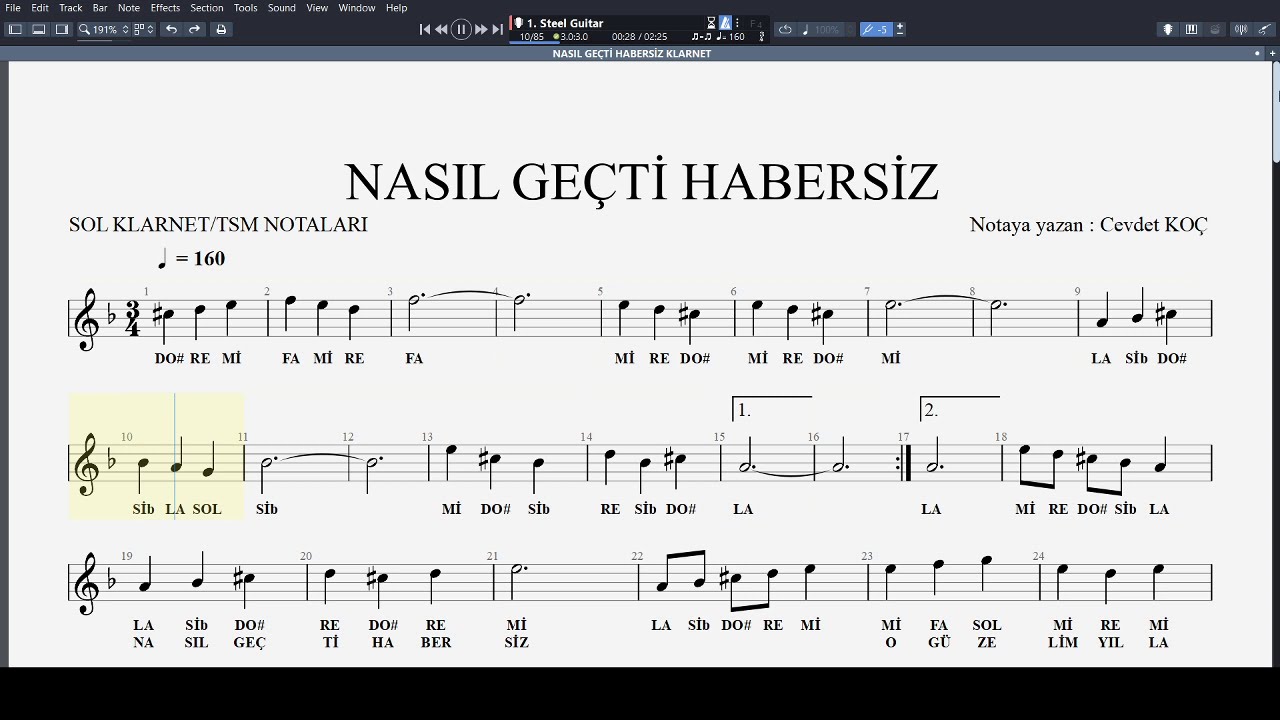The height and width of the screenshot is (720, 1280).
Task: Open the metronome options dots menu
Action: coord(737,23)
